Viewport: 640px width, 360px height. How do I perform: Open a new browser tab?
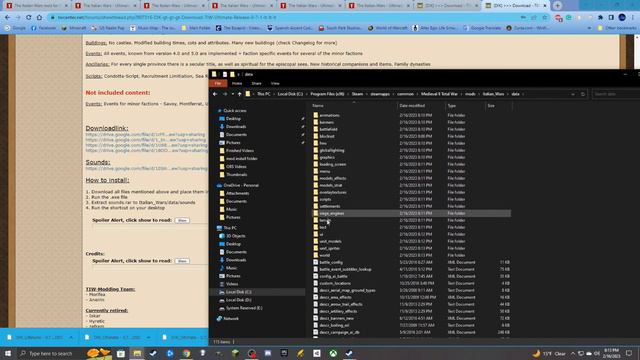[x=558, y=6]
